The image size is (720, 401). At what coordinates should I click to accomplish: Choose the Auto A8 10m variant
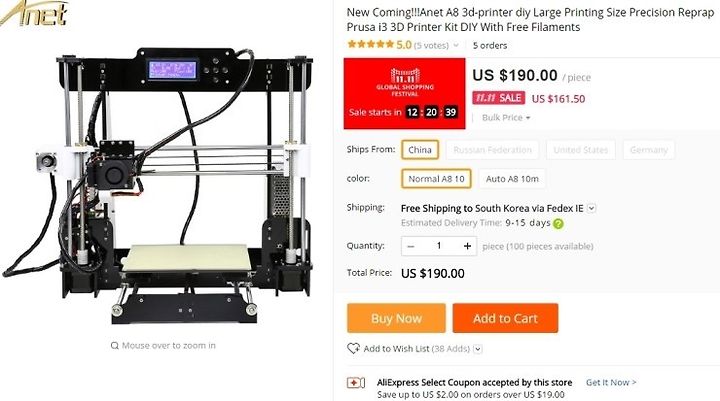coord(512,179)
